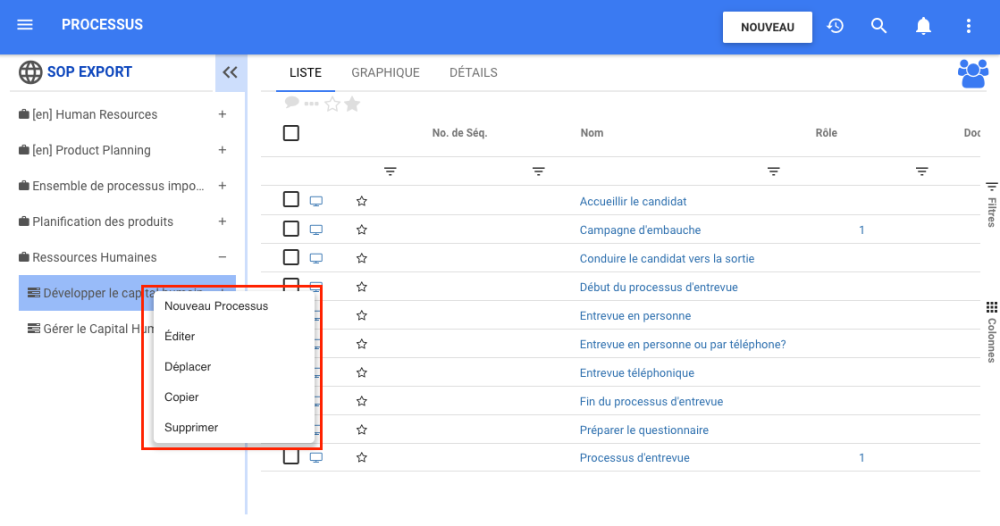The image size is (1000, 526).
Task: Collapse the SOP Export sidebar panel
Action: pyautogui.click(x=230, y=72)
